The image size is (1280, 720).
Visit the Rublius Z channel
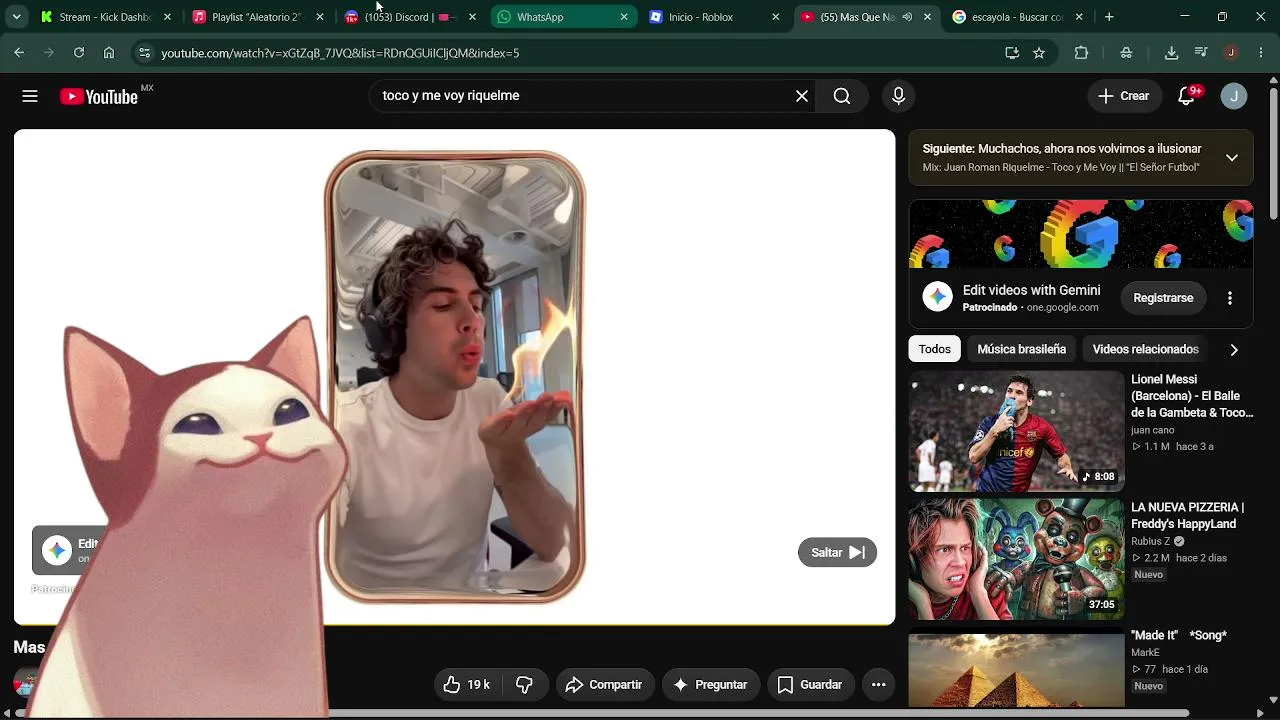(1150, 542)
